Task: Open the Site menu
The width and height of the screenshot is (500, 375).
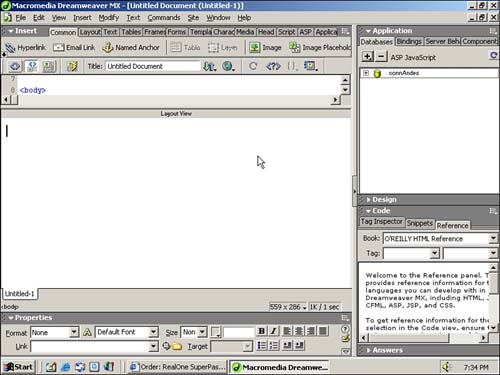Action: 193,18
